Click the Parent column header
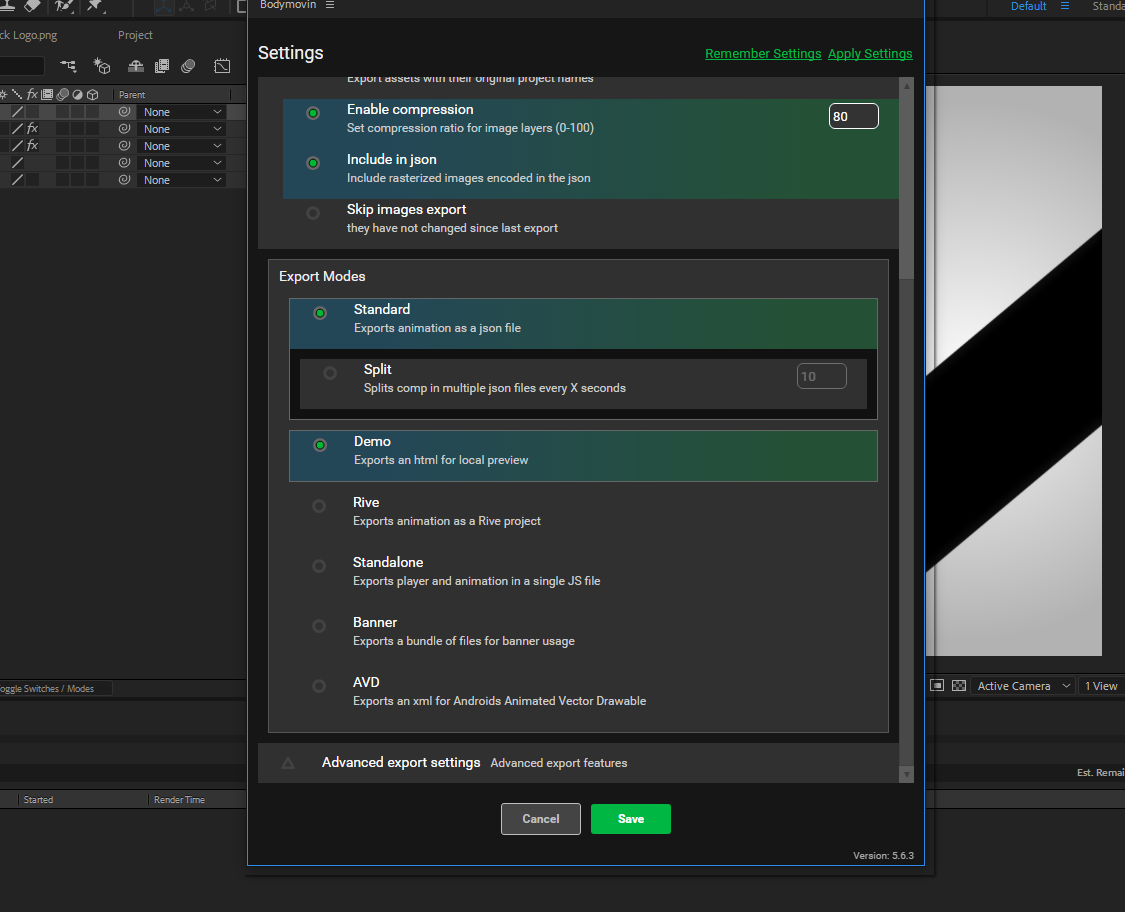This screenshot has height=912, width=1125. (x=132, y=95)
